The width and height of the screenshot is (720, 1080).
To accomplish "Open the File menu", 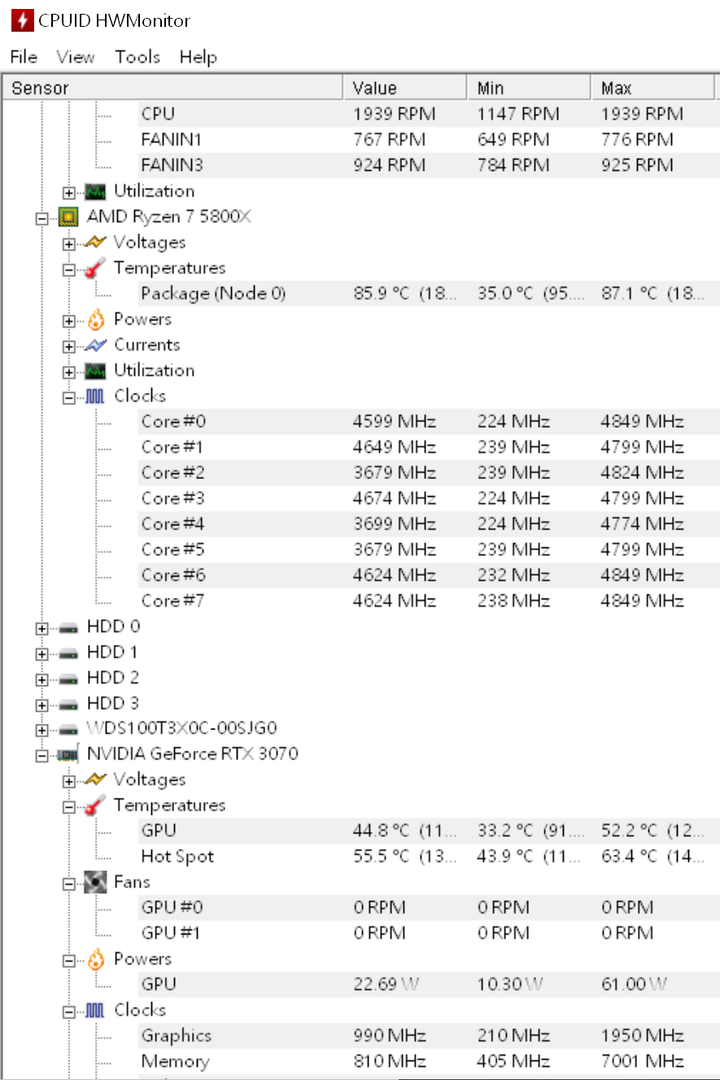I will point(24,57).
